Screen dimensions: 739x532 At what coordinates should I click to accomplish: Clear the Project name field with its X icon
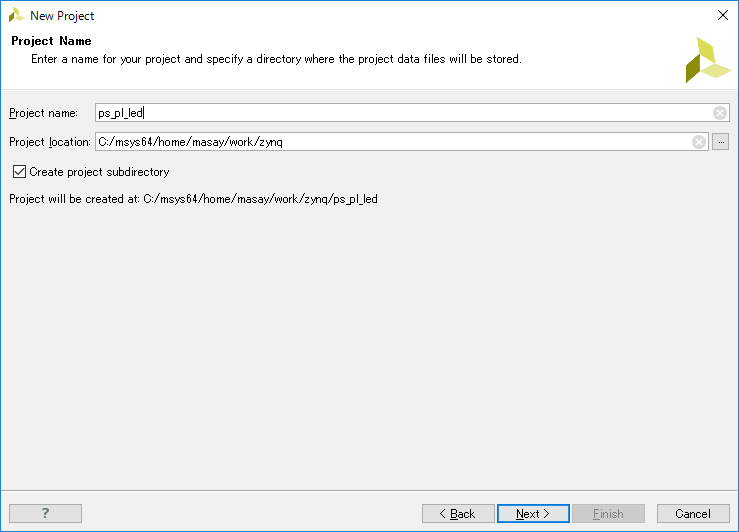pos(720,113)
